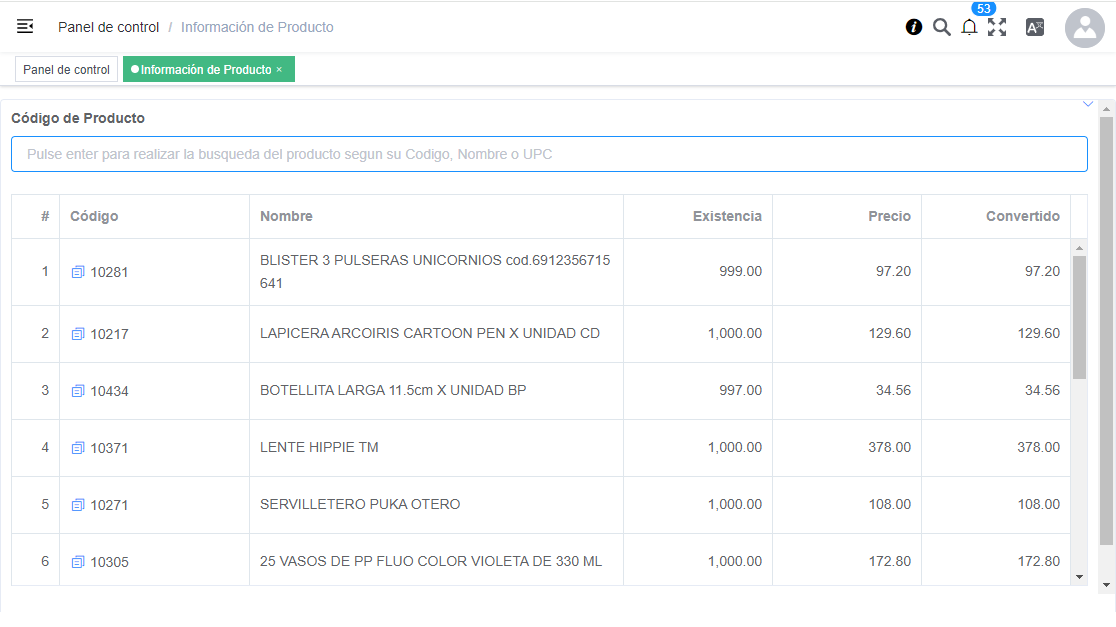Sort table by Existencia column header
1116x627 pixels.
(x=726, y=216)
